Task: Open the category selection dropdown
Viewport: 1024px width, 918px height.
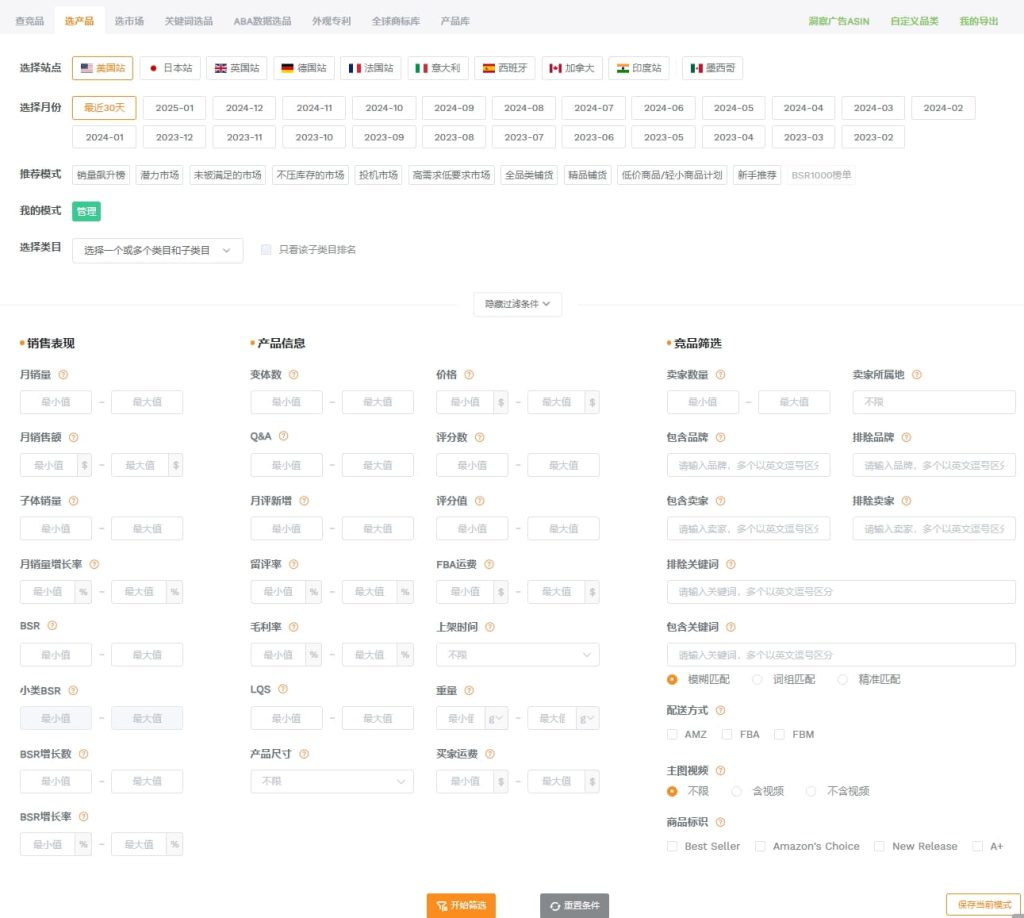Action: click(x=157, y=251)
